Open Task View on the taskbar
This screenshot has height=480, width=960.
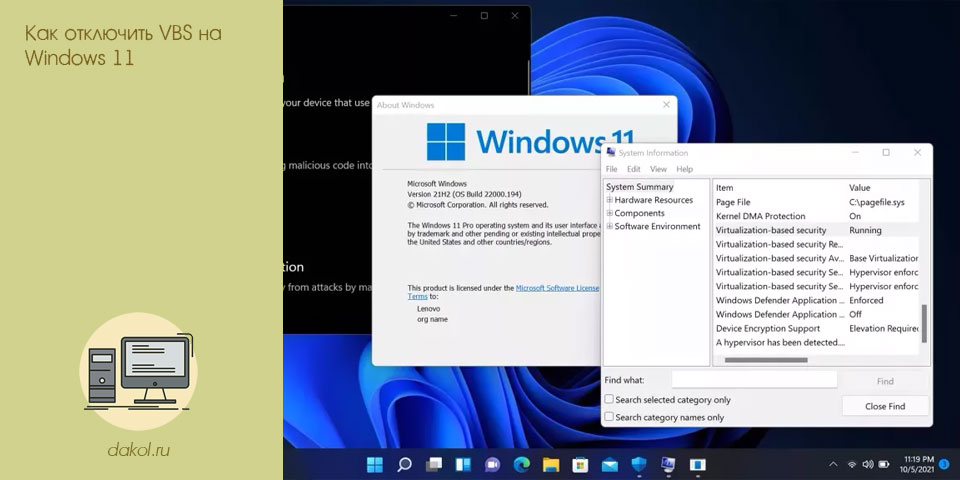point(433,465)
